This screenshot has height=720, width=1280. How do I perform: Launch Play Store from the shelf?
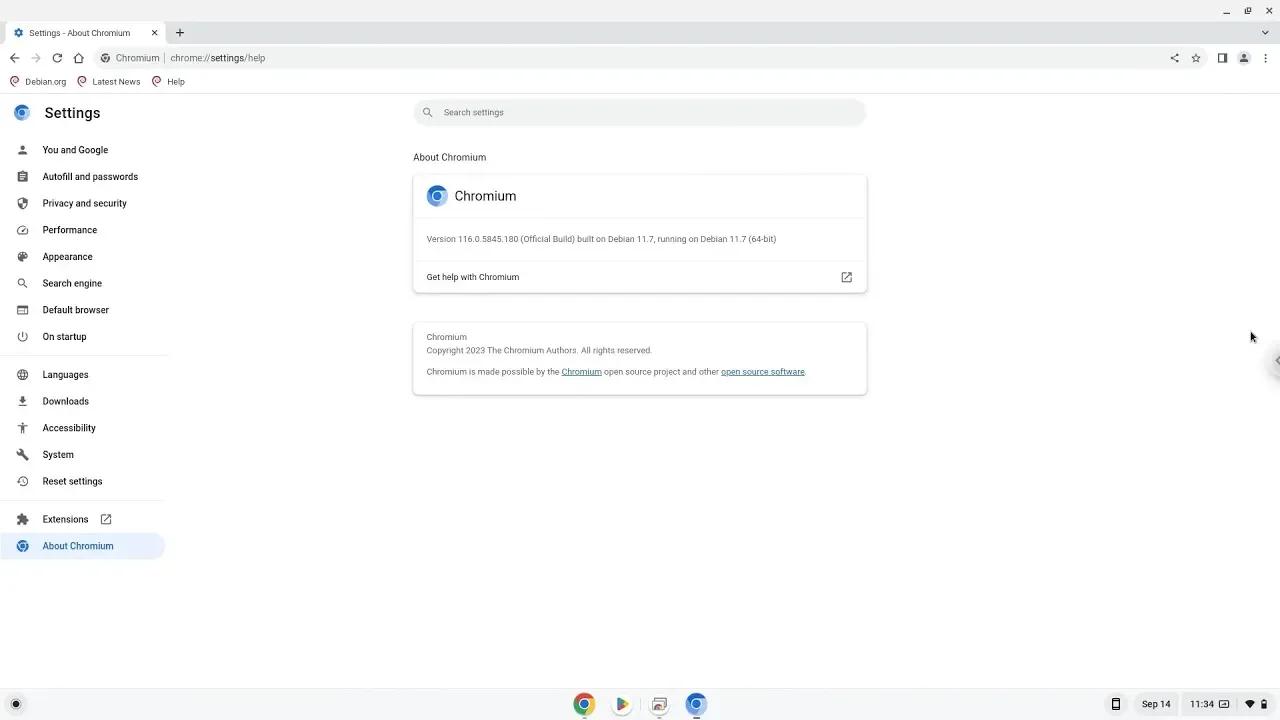[621, 704]
